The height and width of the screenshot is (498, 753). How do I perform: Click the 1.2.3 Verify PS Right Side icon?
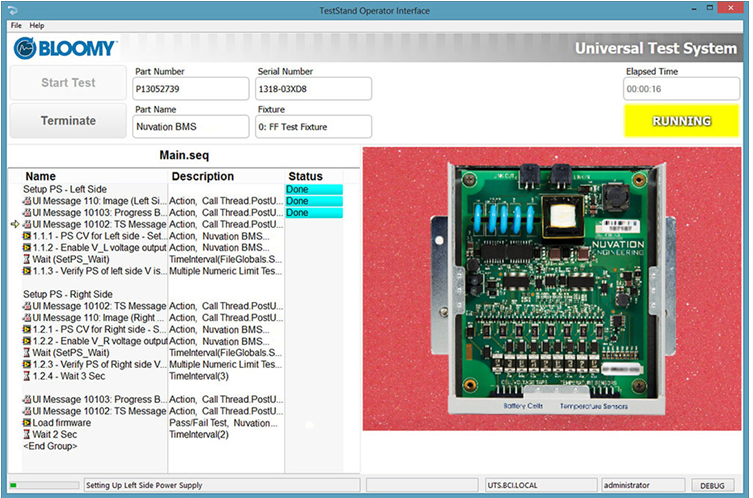(x=27, y=364)
